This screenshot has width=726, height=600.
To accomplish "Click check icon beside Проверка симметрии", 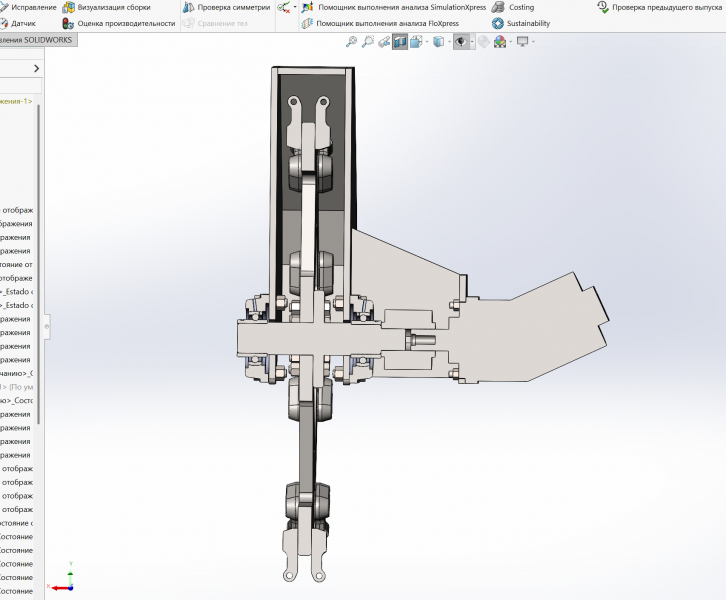I will pyautogui.click(x=283, y=7).
